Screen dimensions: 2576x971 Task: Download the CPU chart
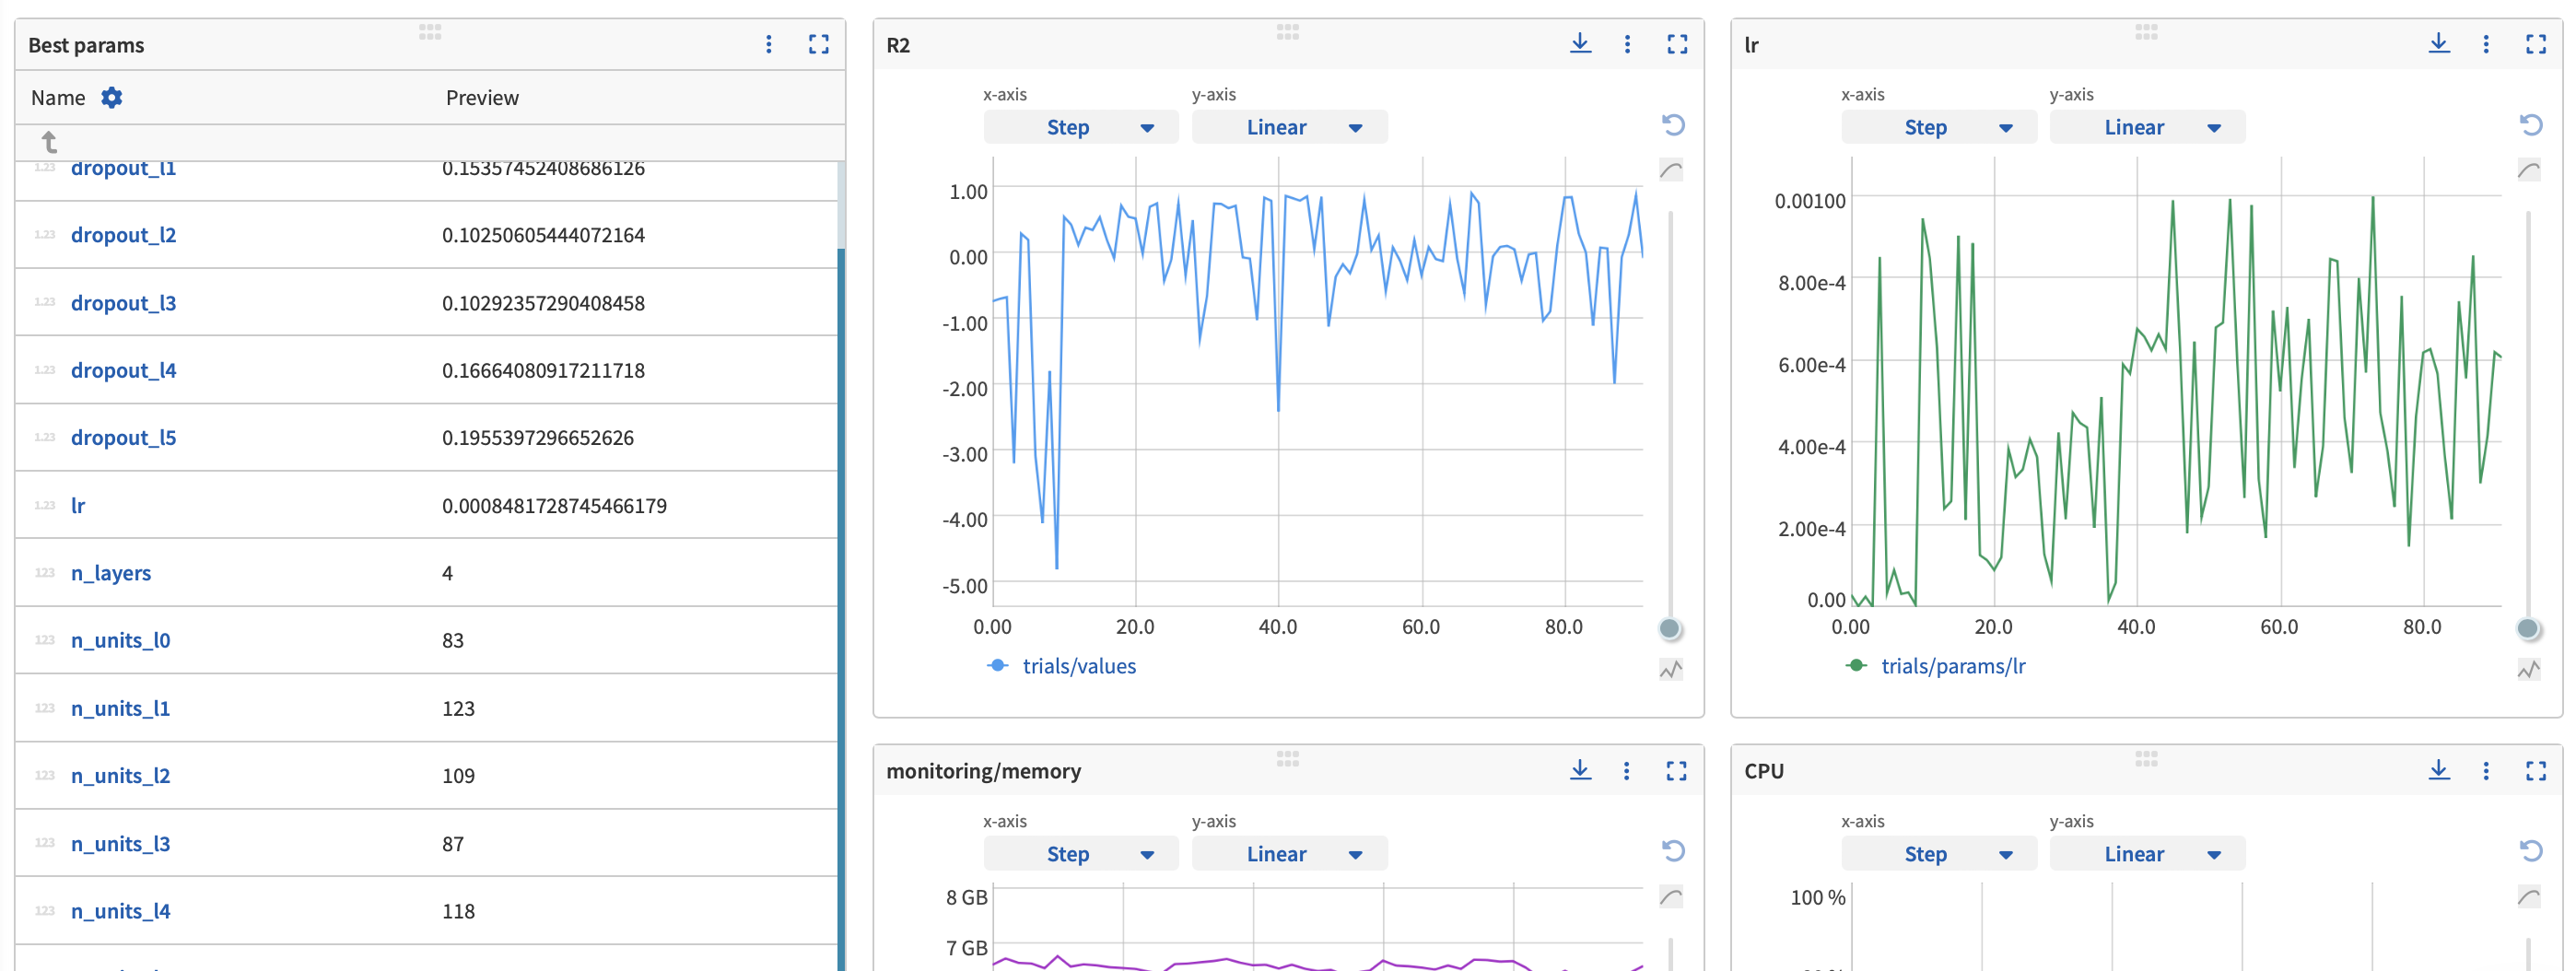(2438, 771)
